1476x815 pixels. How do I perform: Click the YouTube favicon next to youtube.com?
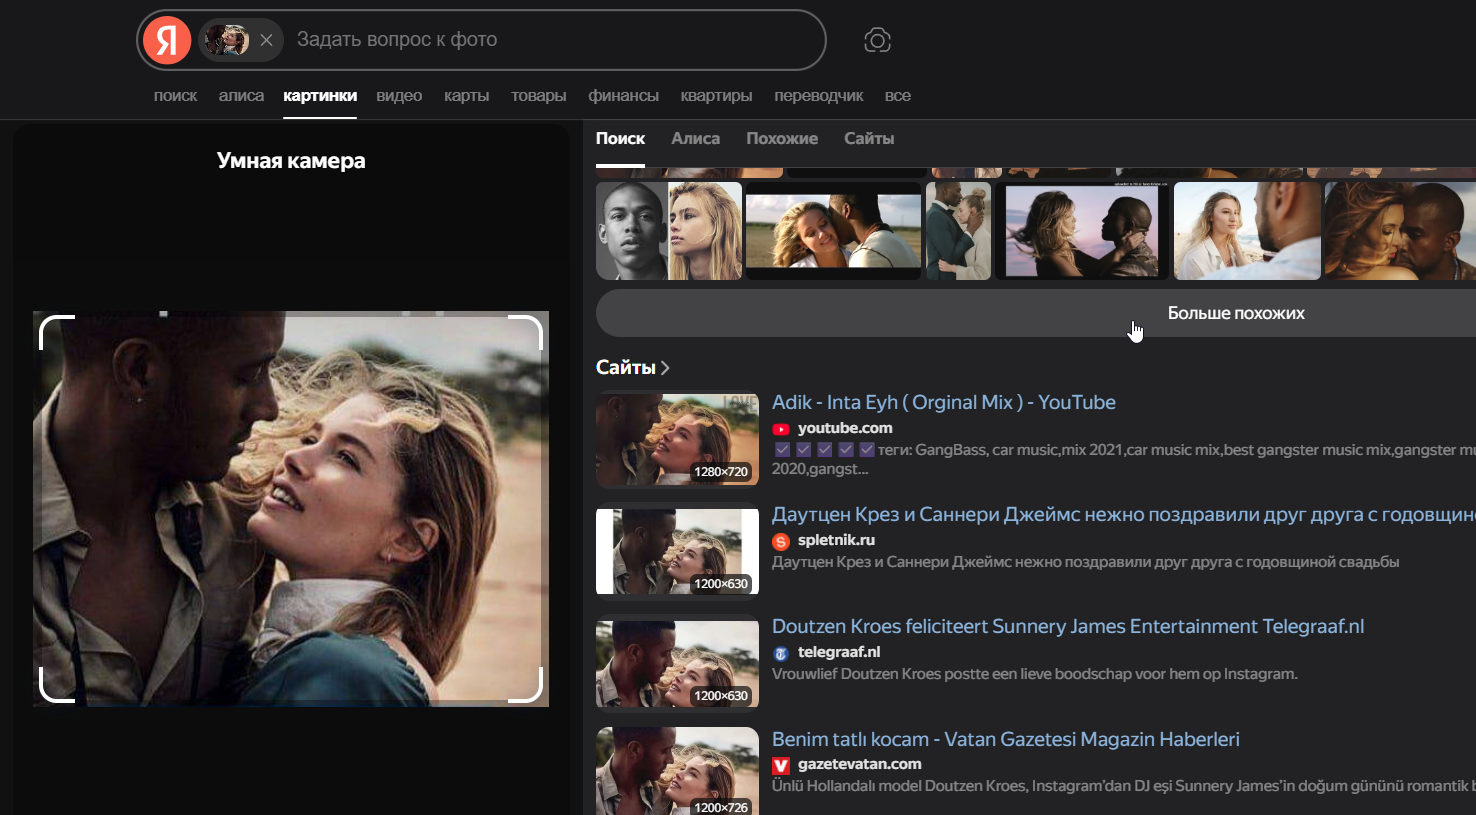pos(781,429)
